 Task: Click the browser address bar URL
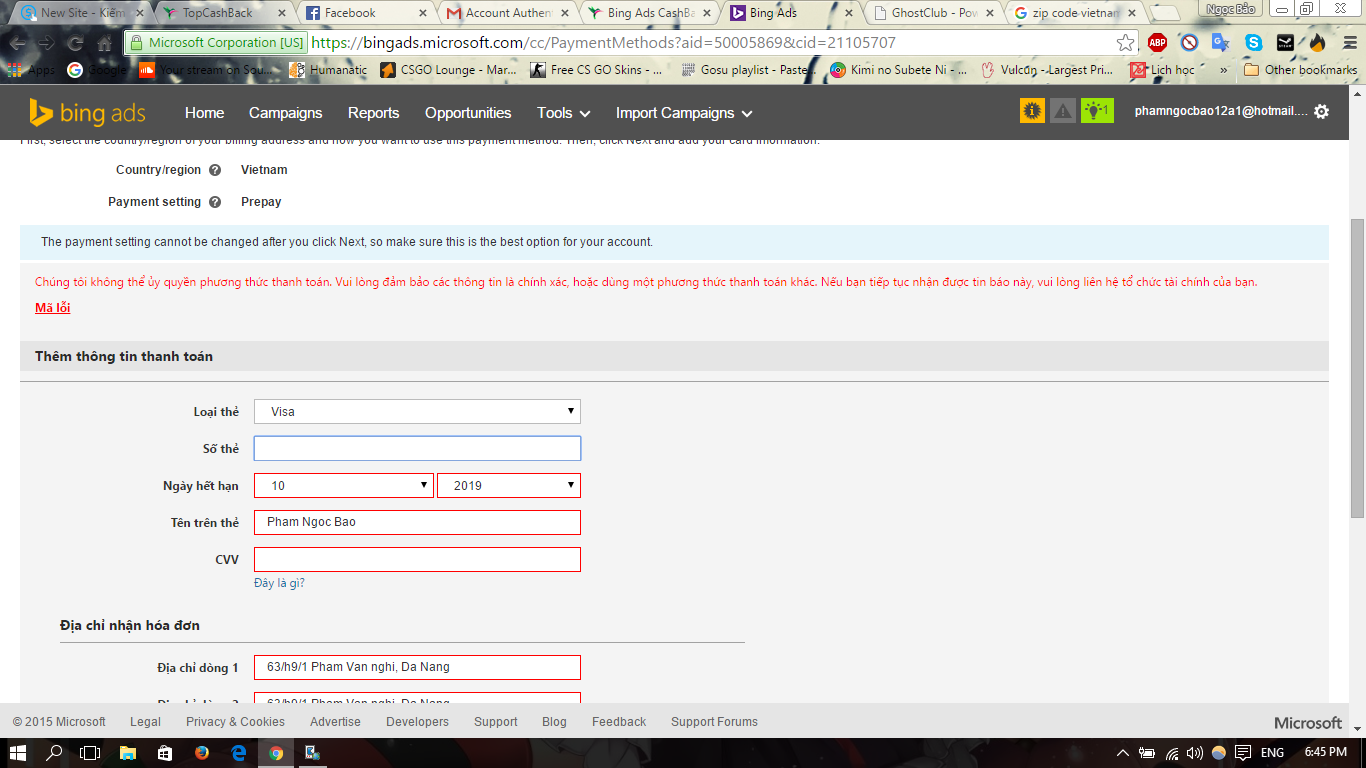click(603, 43)
